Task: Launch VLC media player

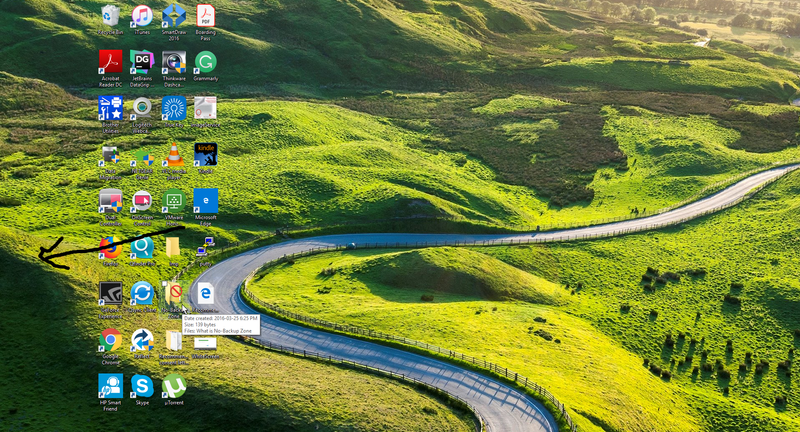Action: click(174, 155)
